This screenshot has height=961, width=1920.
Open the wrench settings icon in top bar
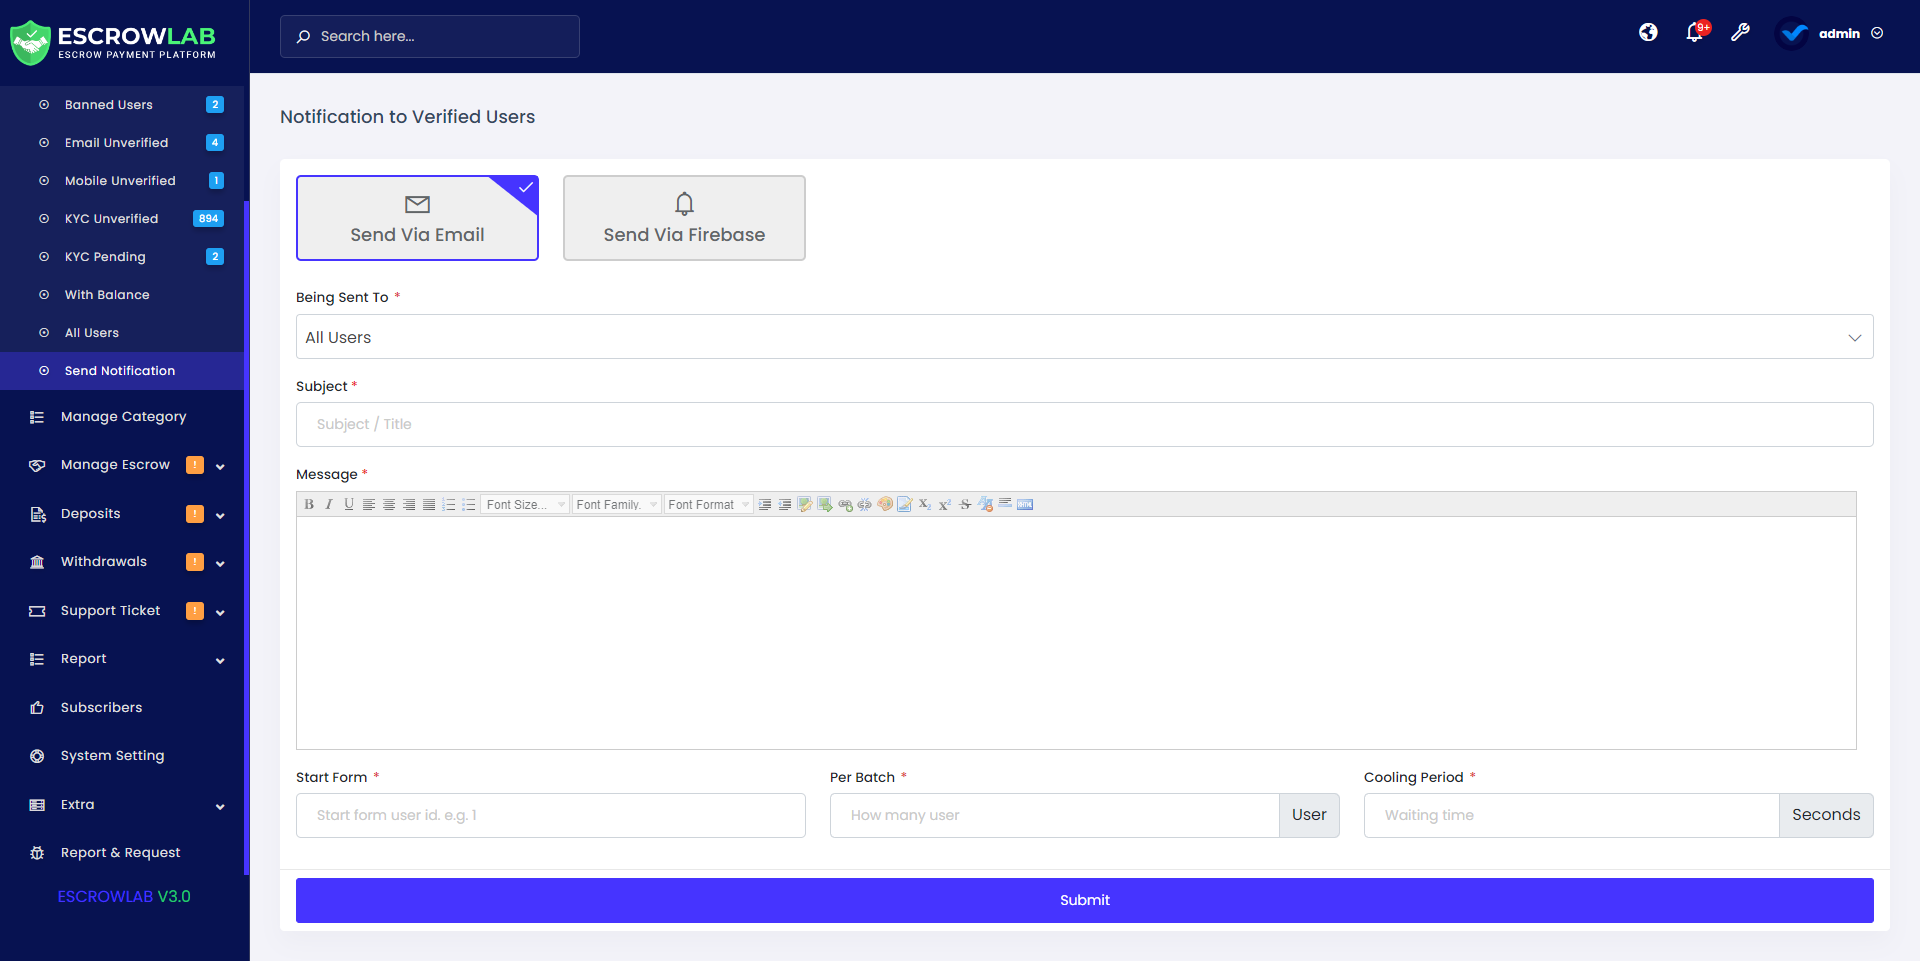pyautogui.click(x=1741, y=32)
